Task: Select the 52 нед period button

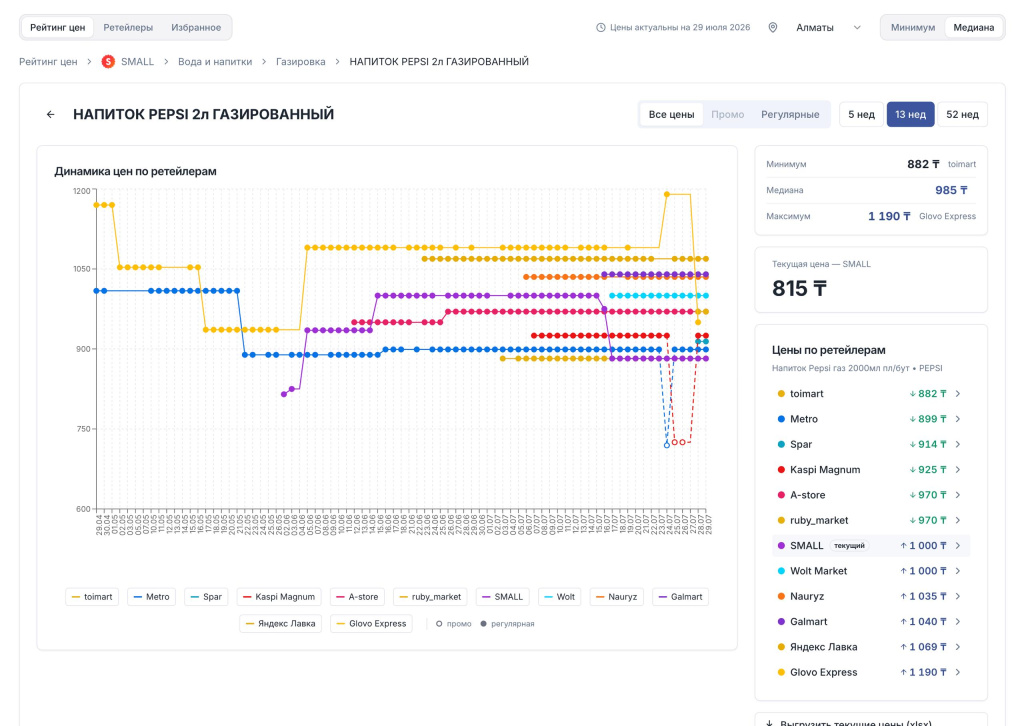Action: point(962,114)
